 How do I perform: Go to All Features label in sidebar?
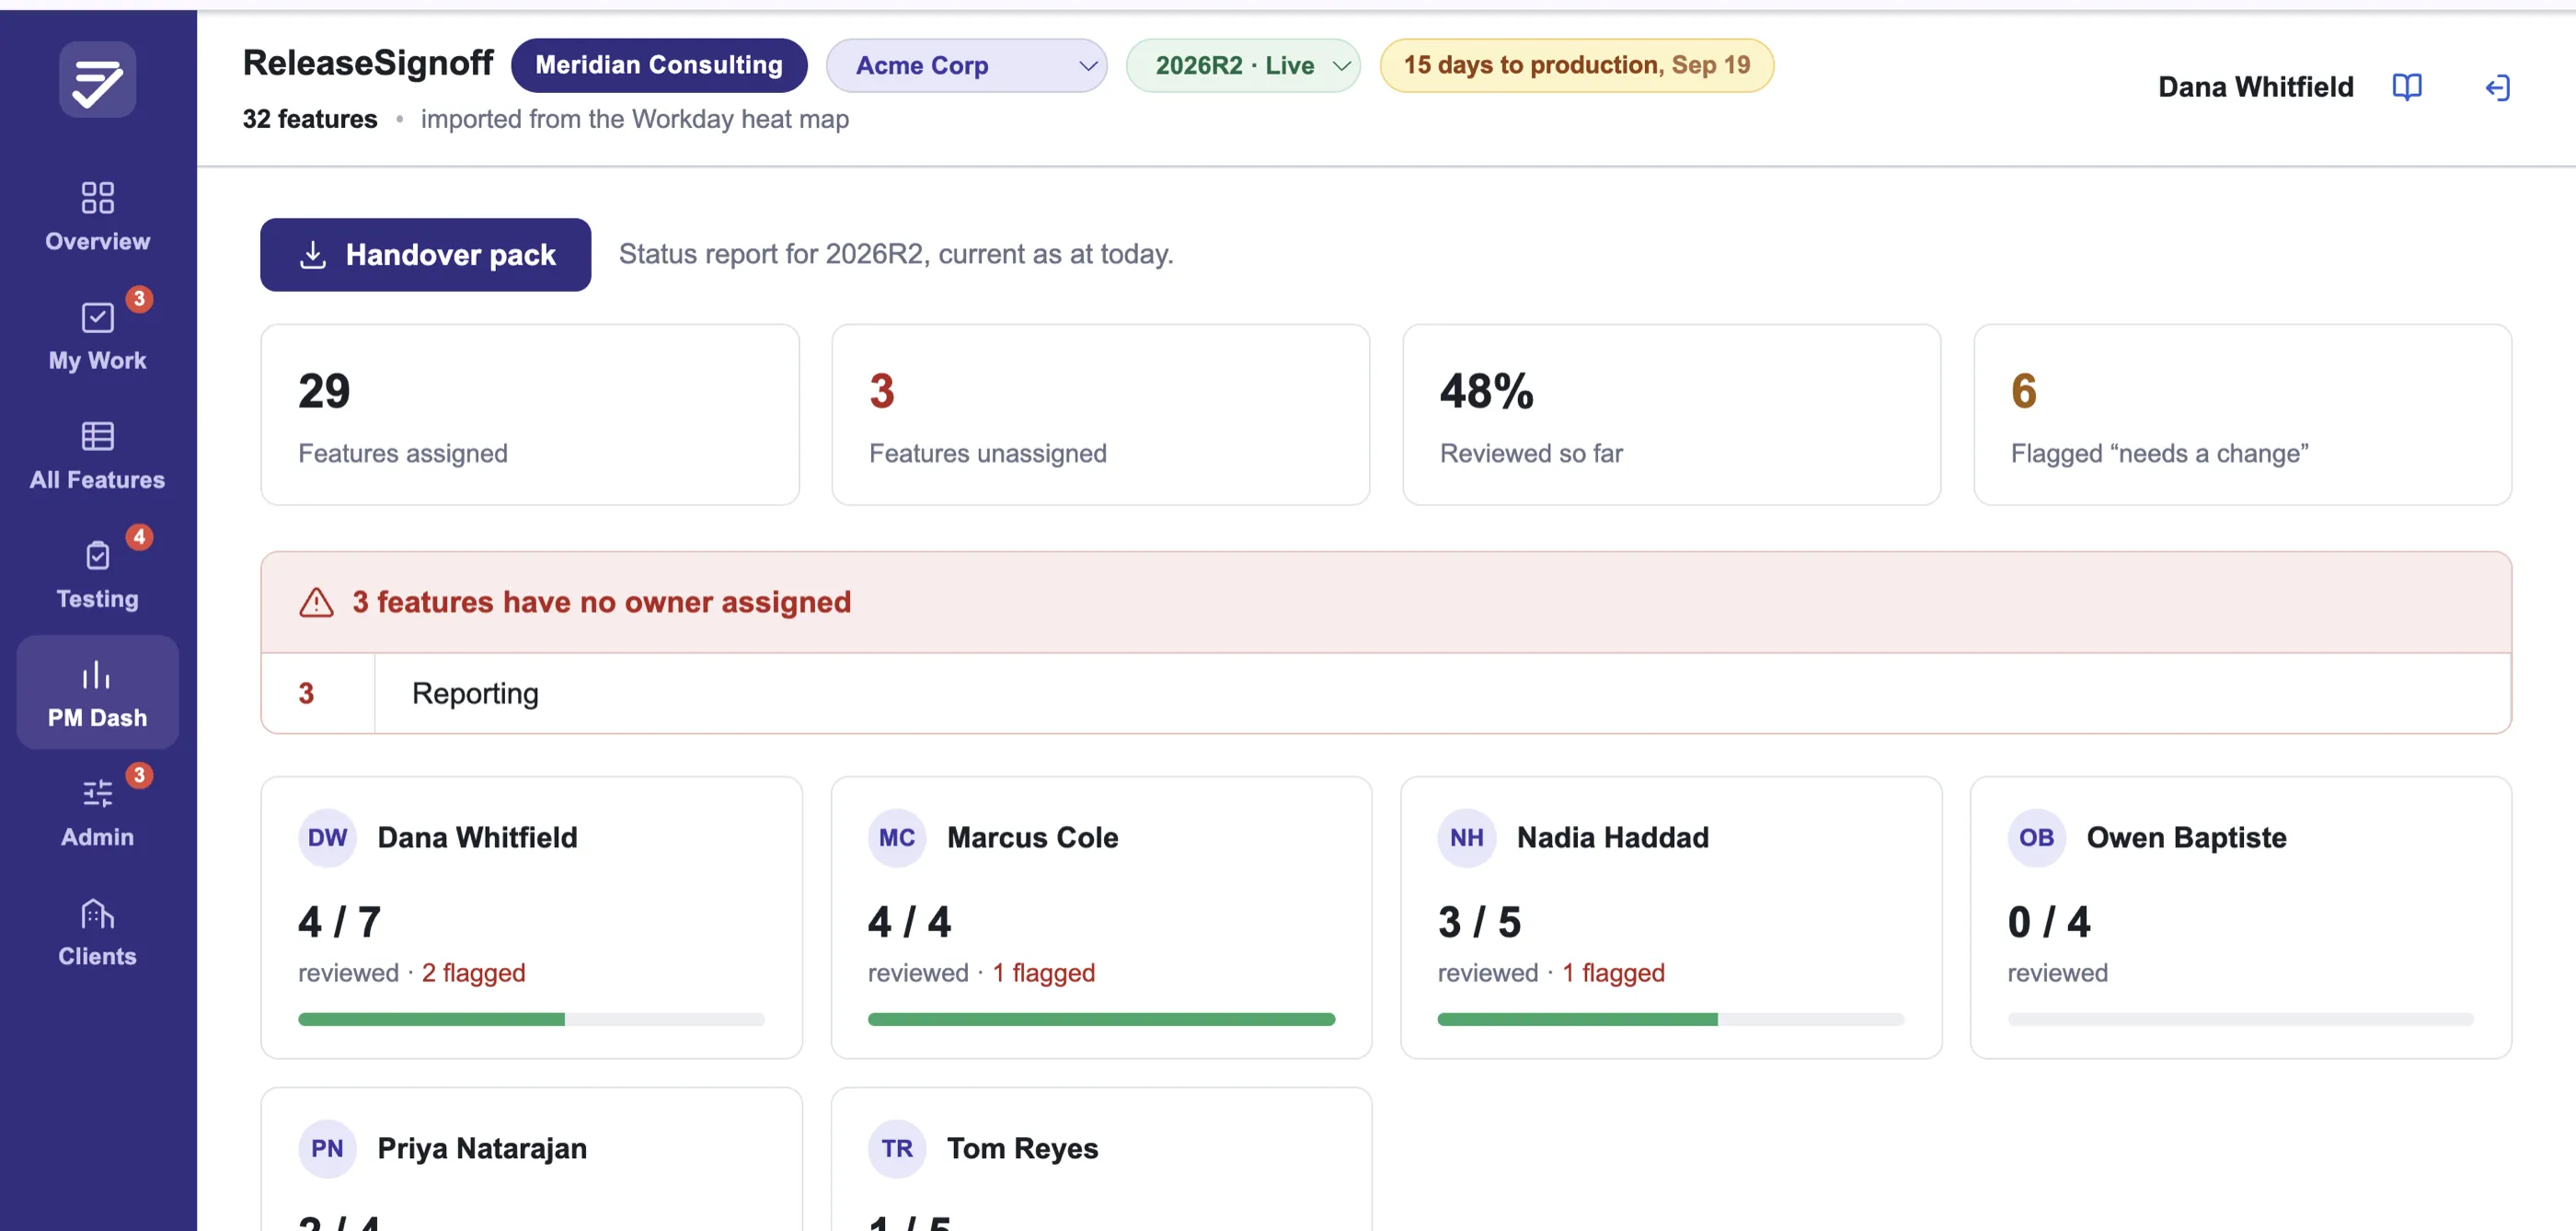click(97, 479)
